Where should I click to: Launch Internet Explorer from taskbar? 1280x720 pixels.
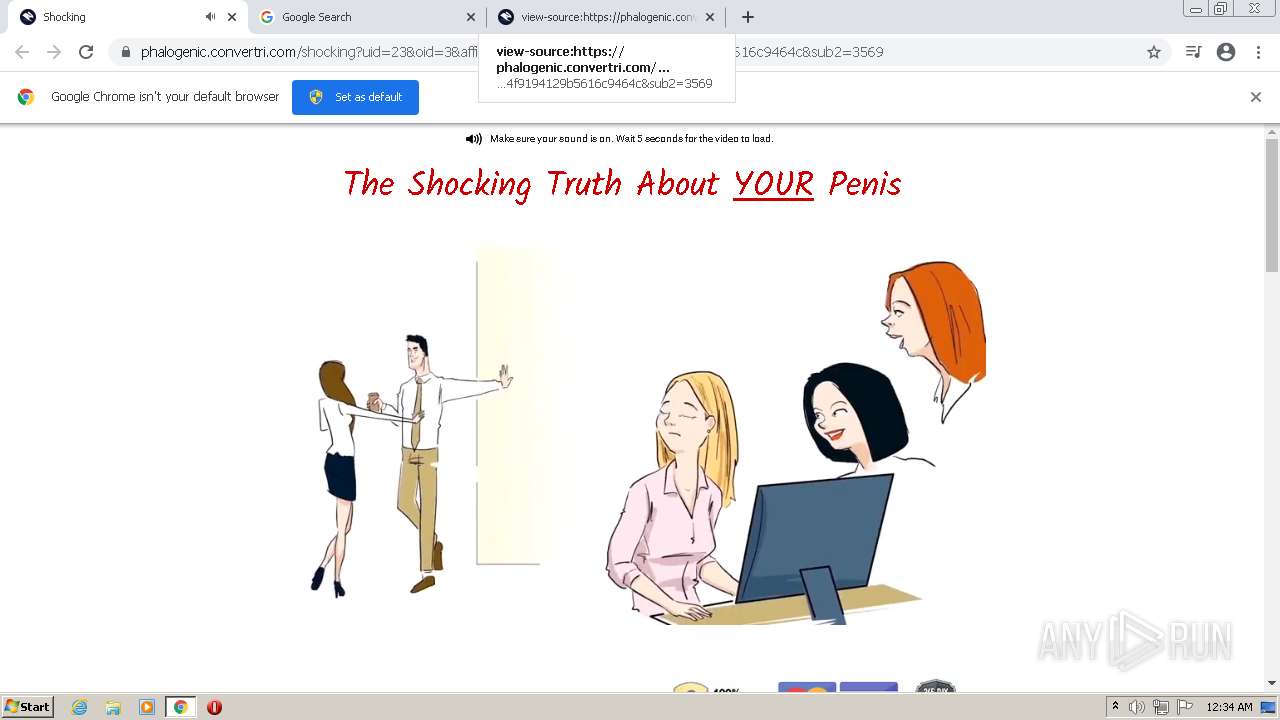pos(79,707)
